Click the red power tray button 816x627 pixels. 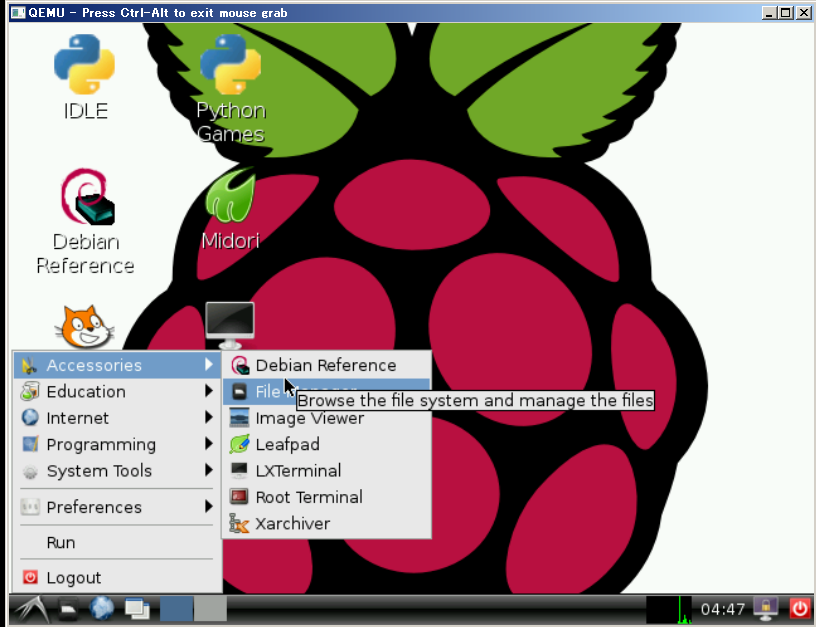(x=800, y=609)
